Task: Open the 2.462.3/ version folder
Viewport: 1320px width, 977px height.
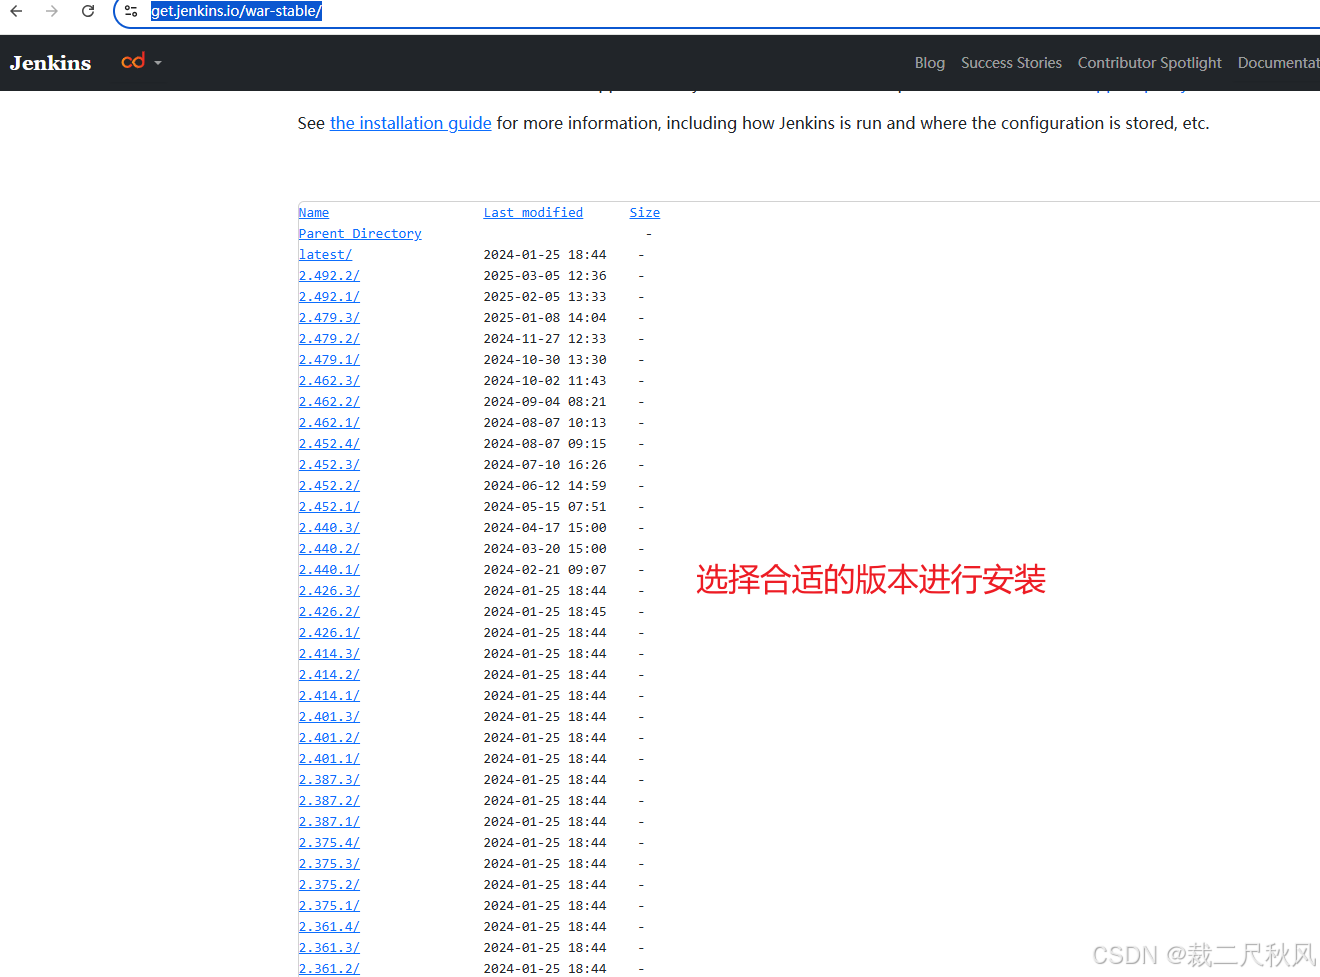Action: click(x=329, y=381)
